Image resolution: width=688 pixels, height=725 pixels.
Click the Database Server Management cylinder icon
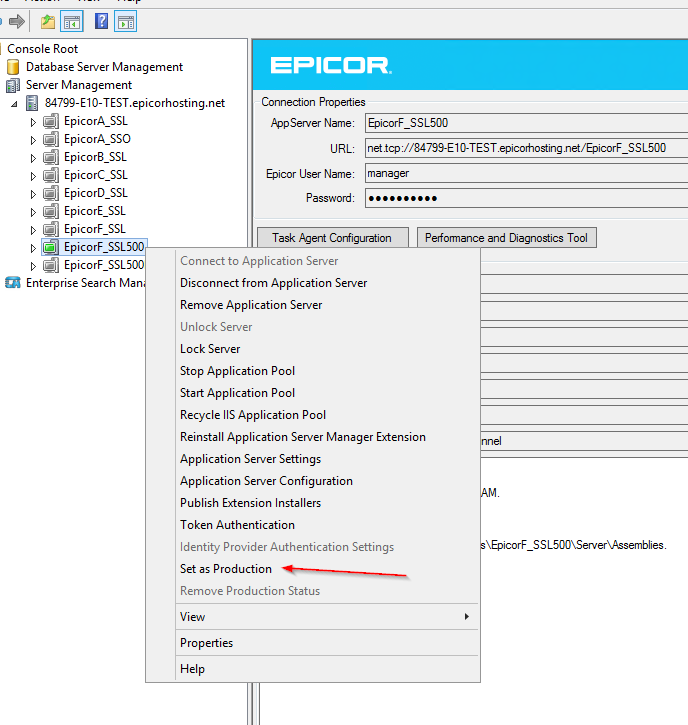pos(13,67)
